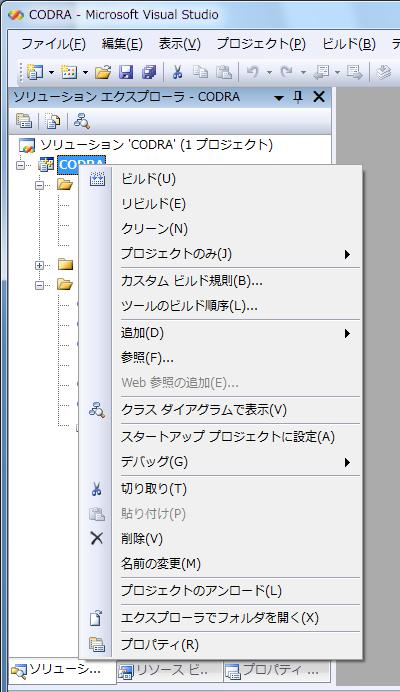Open the 表示(V) menu
This screenshot has width=400, height=692.
tap(180, 44)
